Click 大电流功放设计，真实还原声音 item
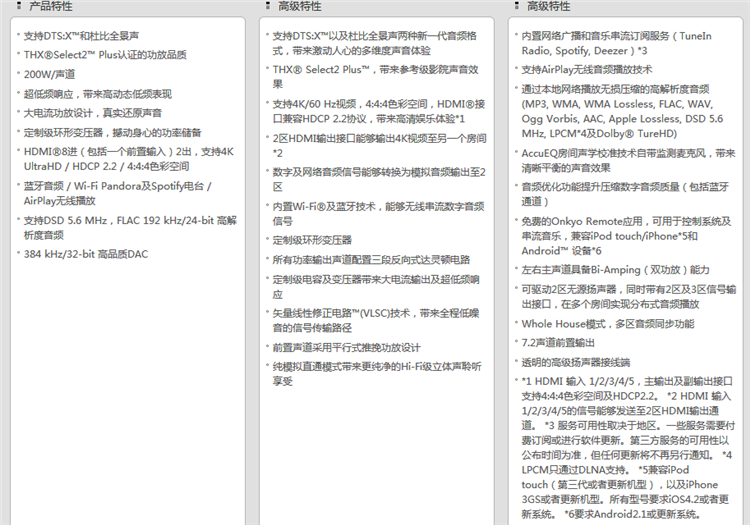Viewport: 750px width, 525px height. coord(93,113)
